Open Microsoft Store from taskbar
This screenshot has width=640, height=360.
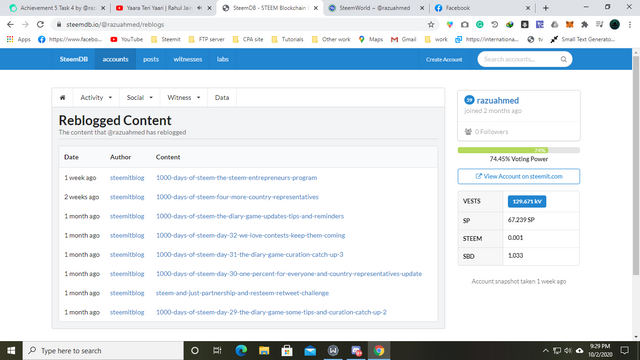[287, 351]
